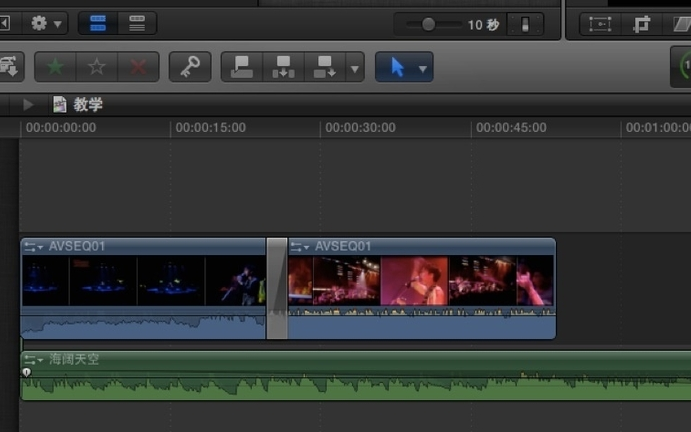Choose the Select arrow tool

tap(397, 67)
